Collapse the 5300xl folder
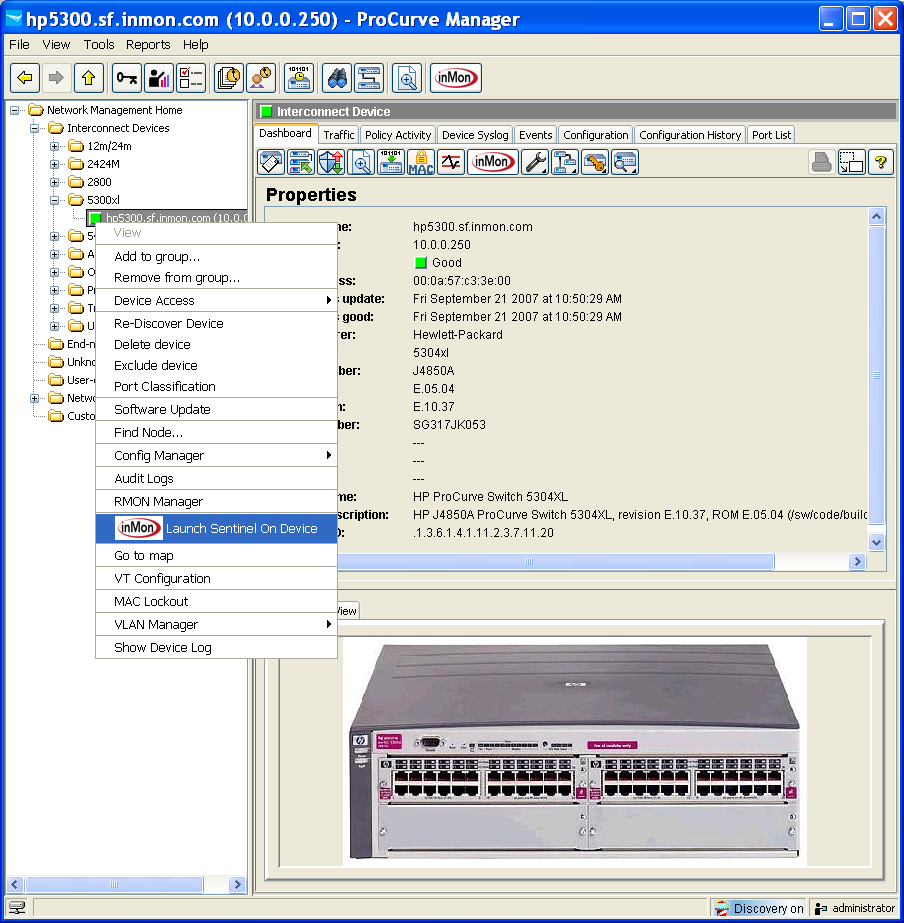 tap(55, 200)
